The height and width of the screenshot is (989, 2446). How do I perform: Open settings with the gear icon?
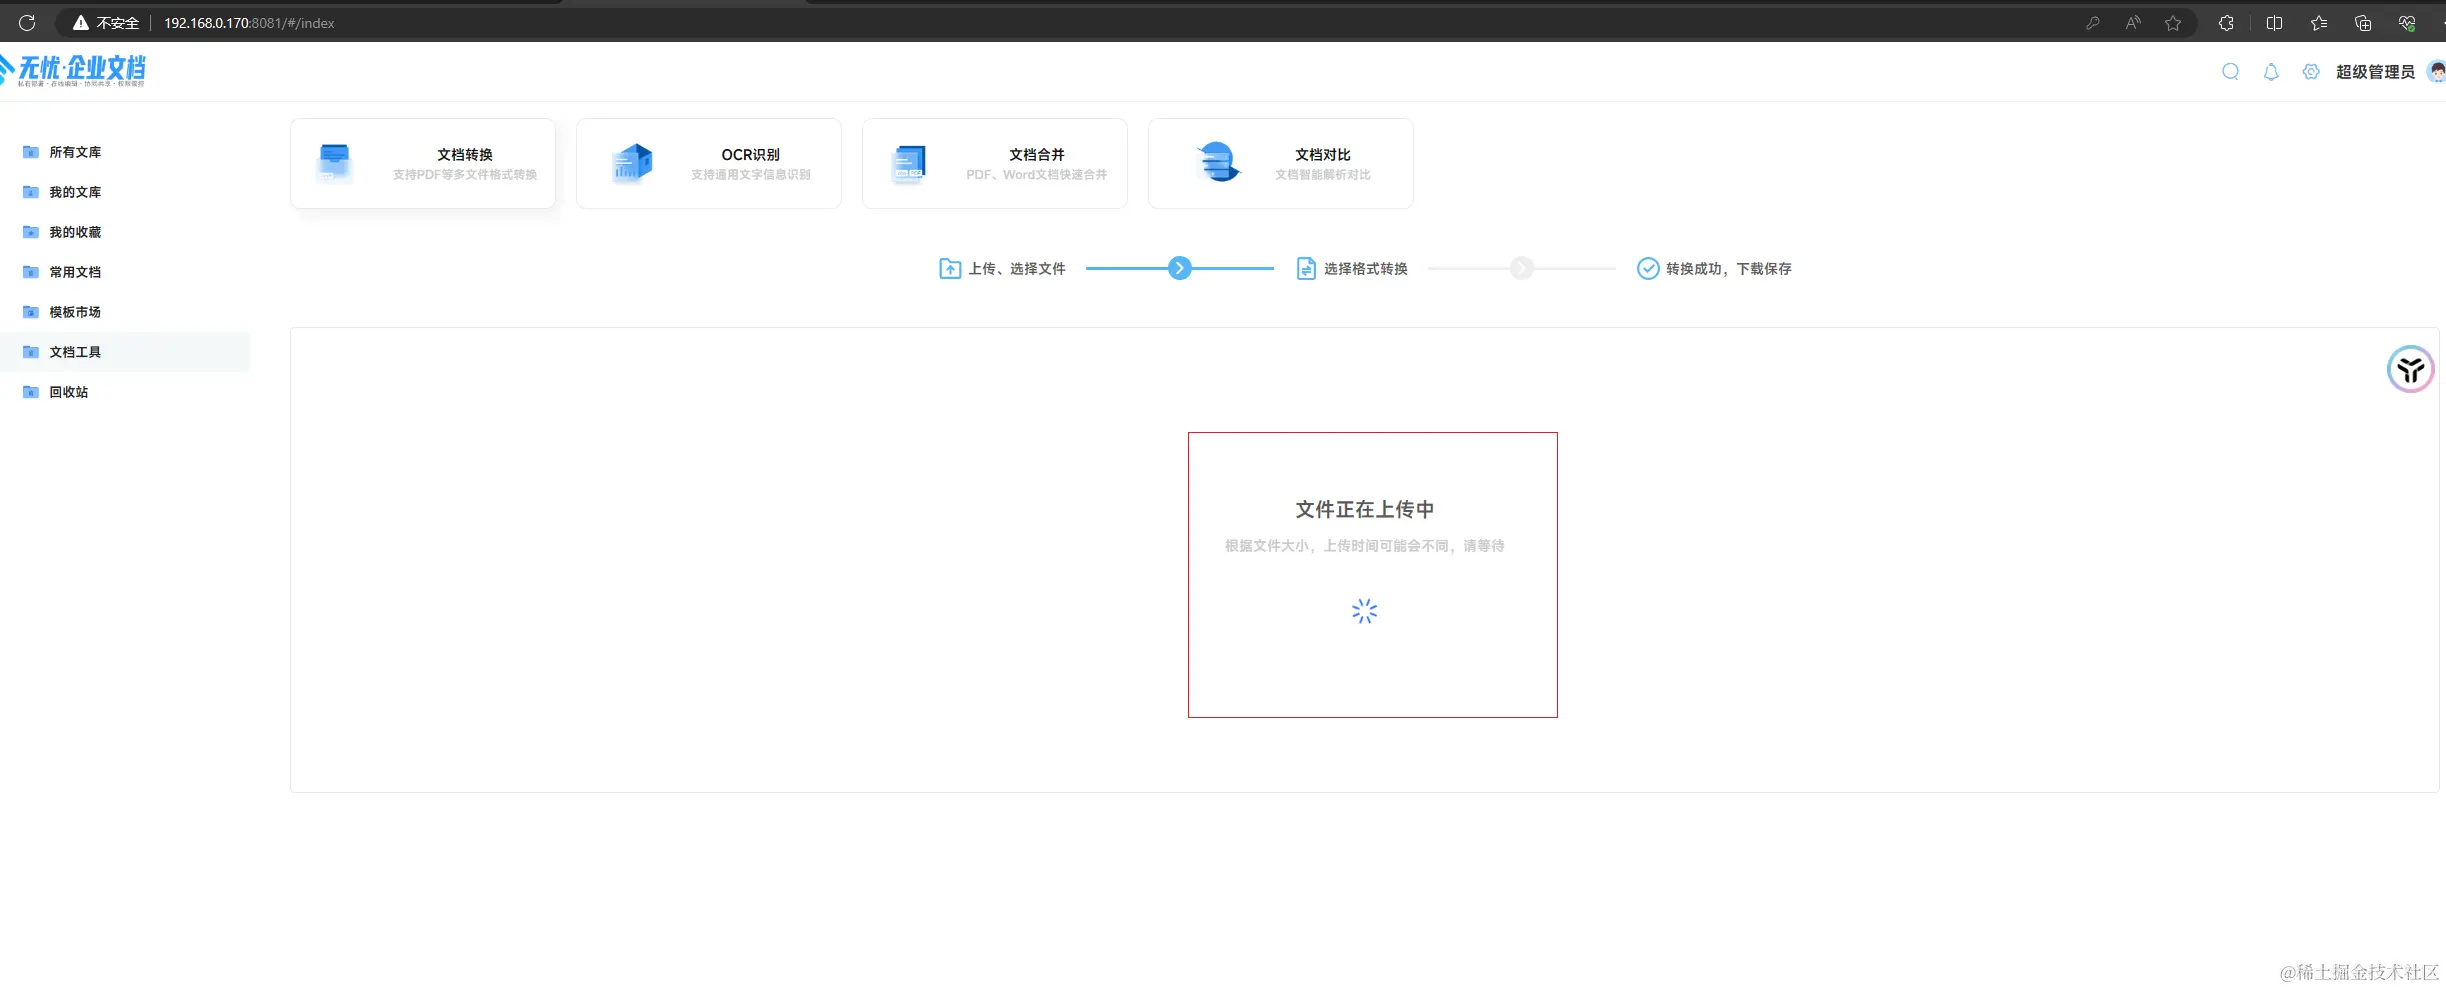[2310, 71]
